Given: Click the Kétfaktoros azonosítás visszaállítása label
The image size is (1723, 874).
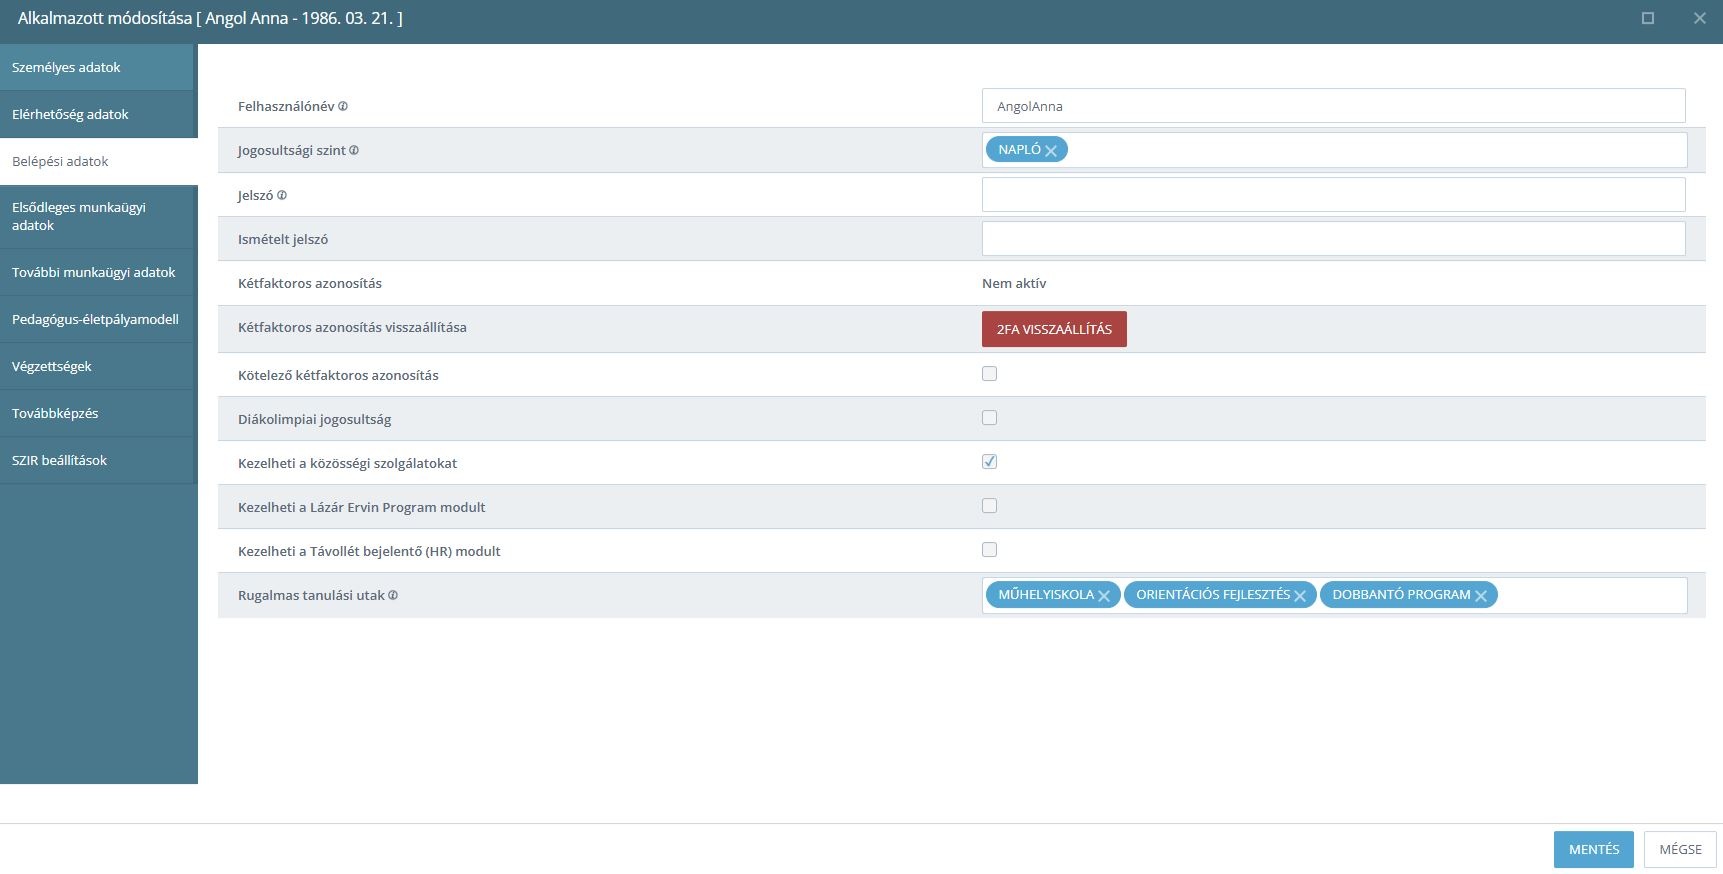Looking at the screenshot, I should (352, 327).
